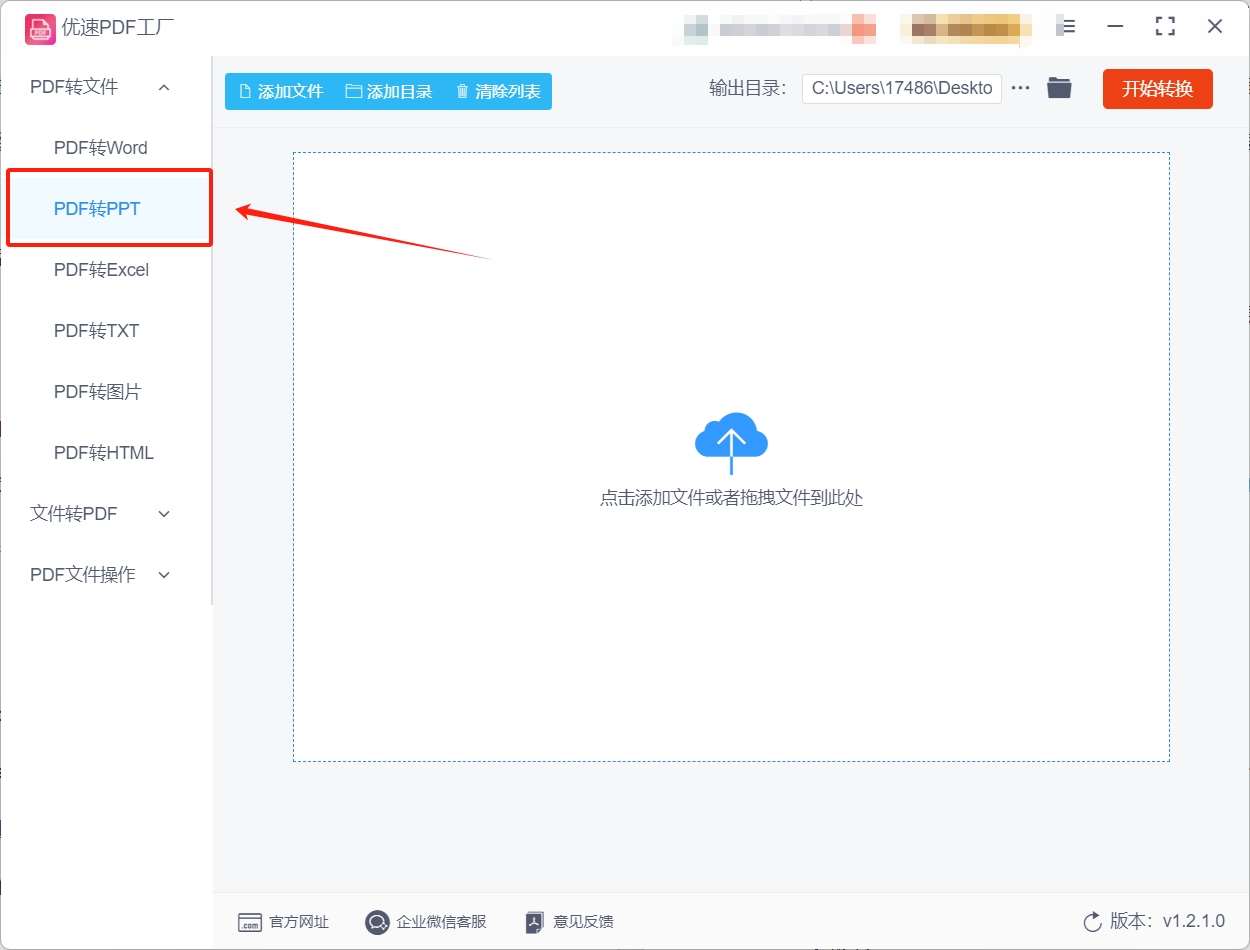Open the hamburger menu near window controls
Viewport: 1250px width, 950px height.
pos(1066,27)
